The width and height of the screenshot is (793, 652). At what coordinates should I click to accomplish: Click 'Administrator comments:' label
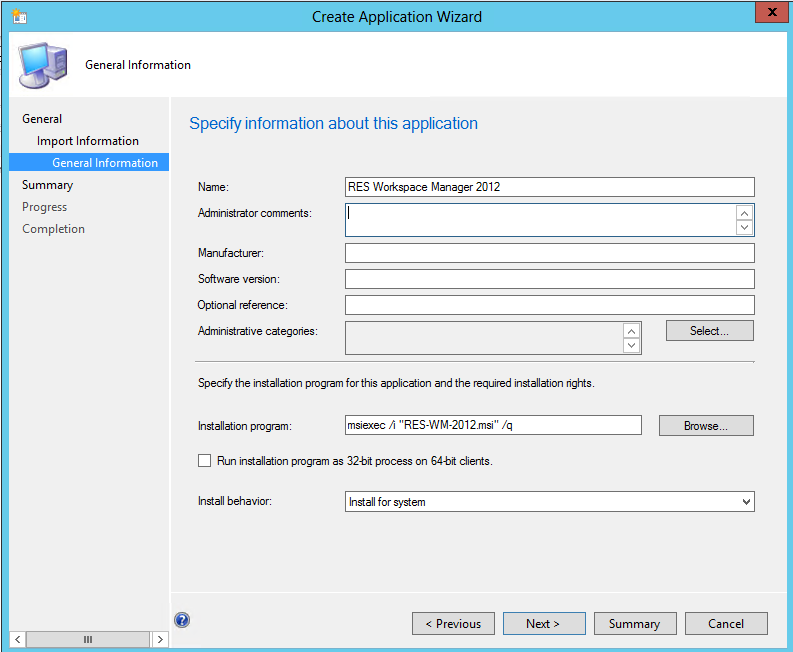[x=254, y=213]
